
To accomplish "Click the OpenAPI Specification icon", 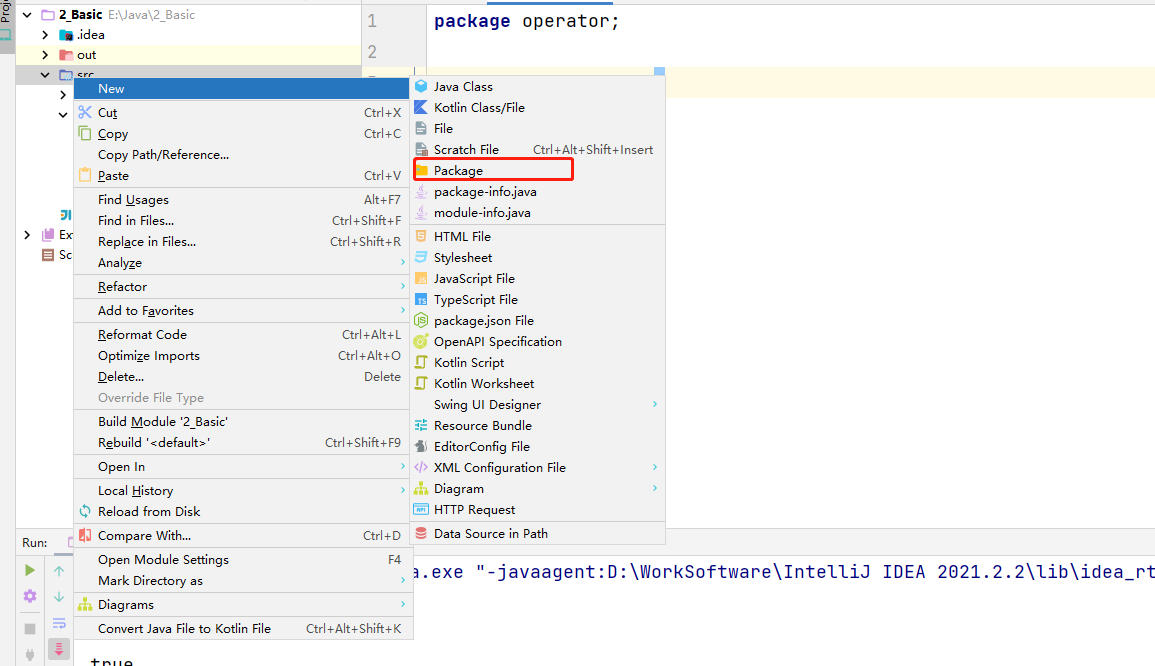I will [421, 341].
